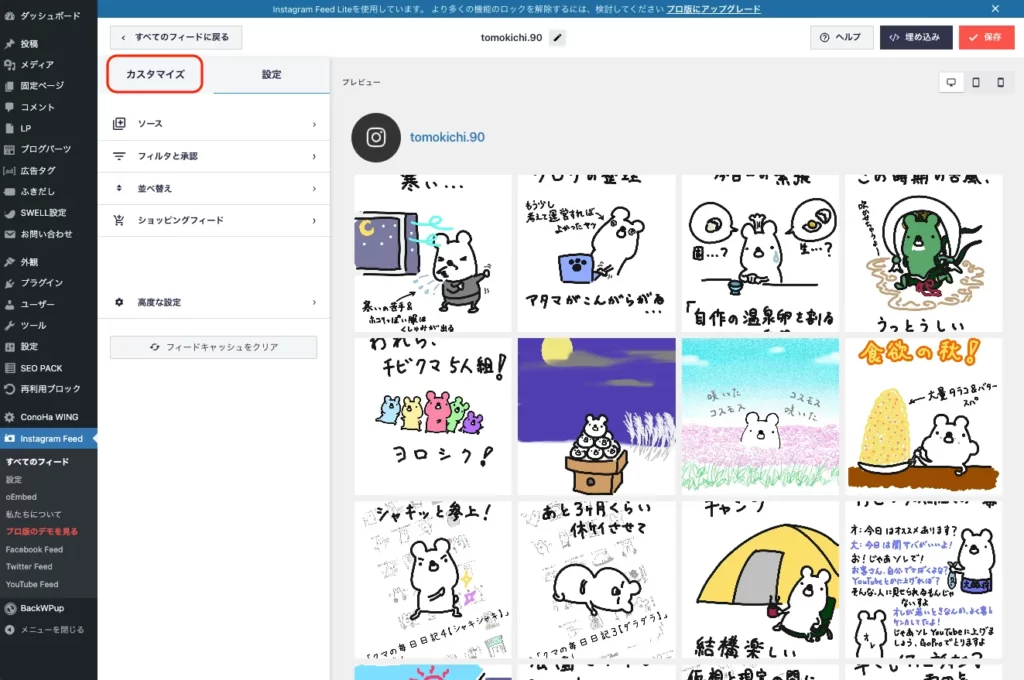
Task: Open 固定ページ in the sidebar
Action: coord(49,86)
